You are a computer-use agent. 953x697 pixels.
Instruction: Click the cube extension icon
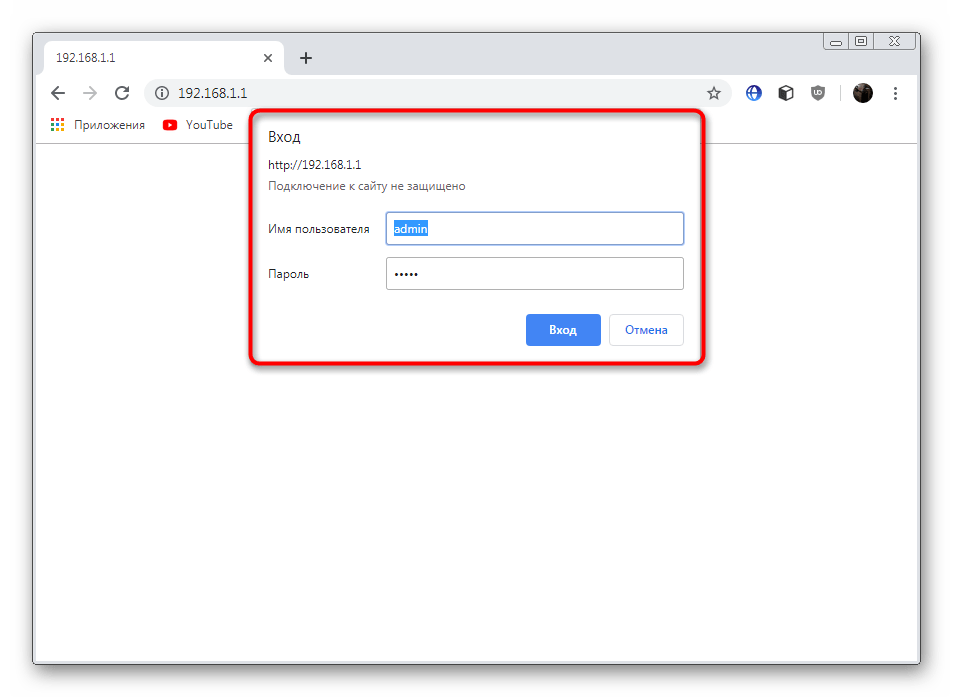pos(786,93)
